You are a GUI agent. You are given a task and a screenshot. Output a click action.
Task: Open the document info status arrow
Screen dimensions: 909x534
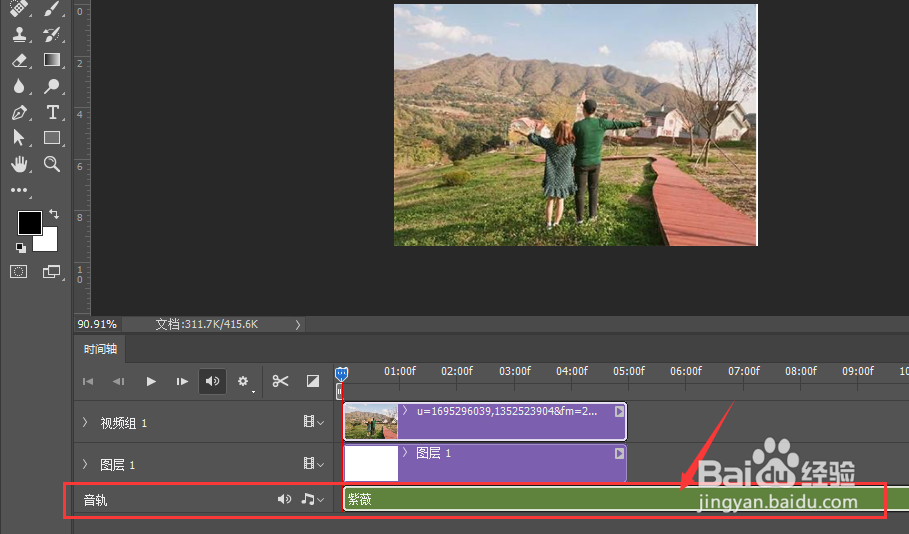(x=298, y=325)
